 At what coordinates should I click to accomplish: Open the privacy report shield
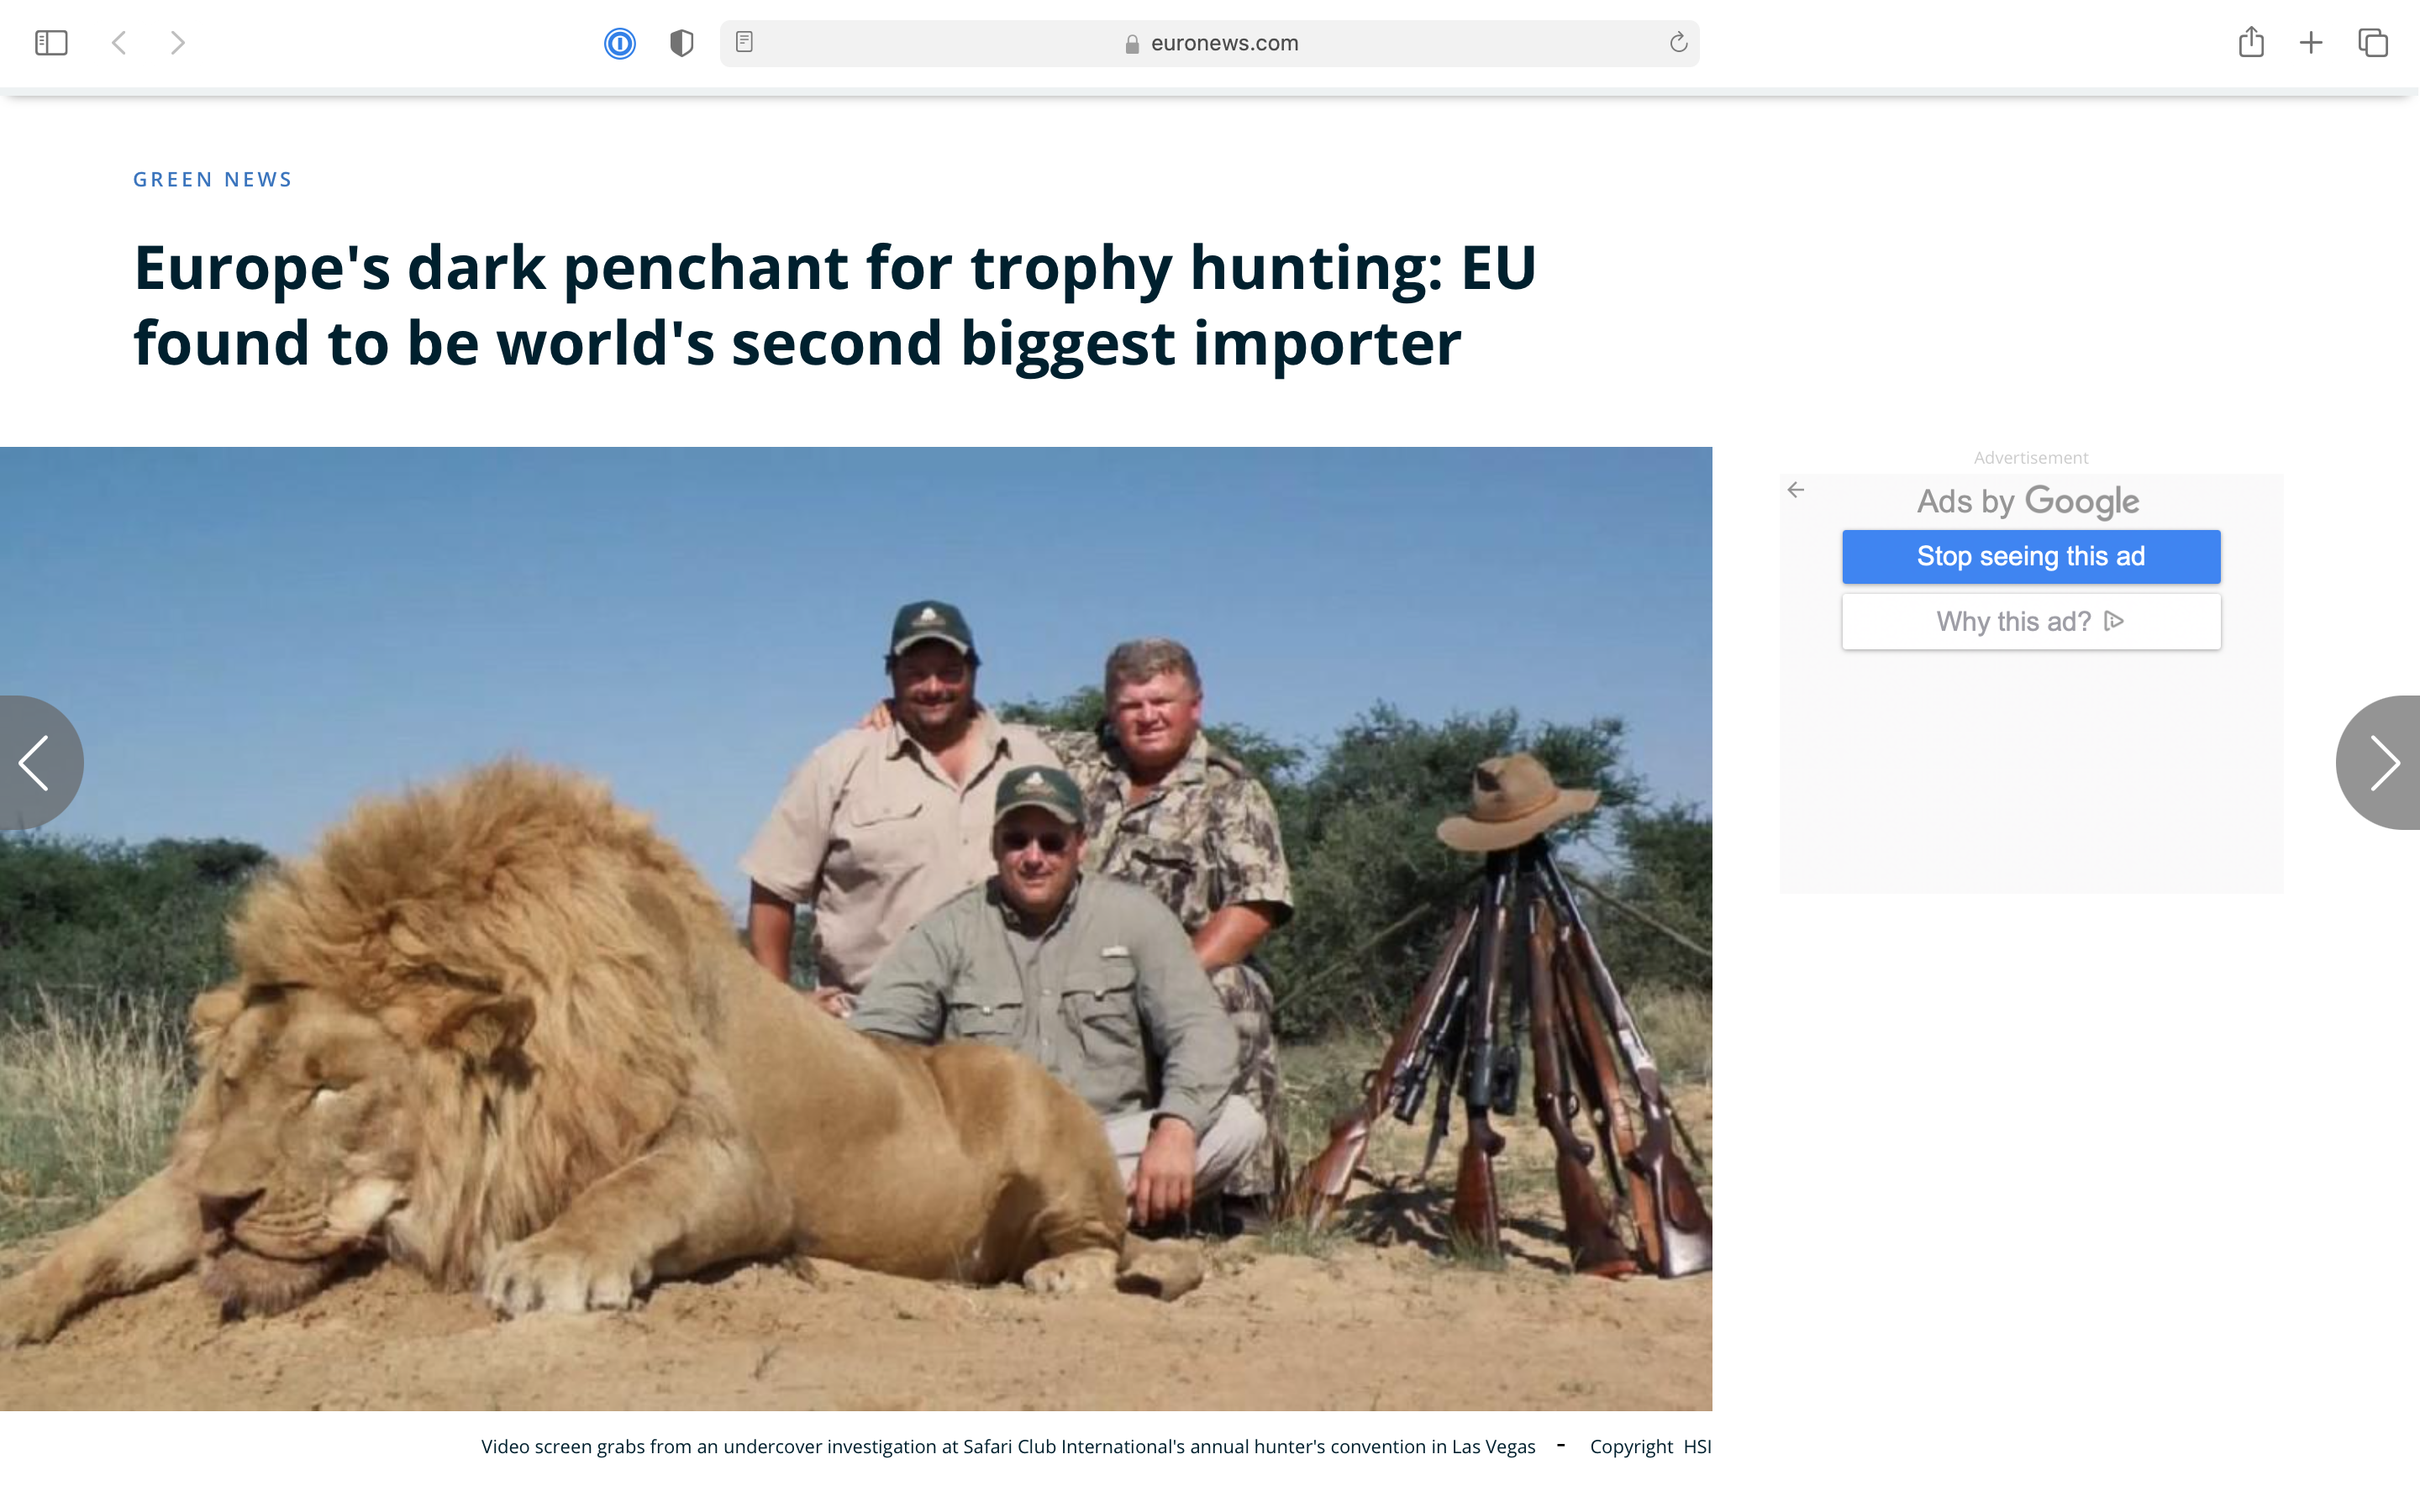pos(681,43)
